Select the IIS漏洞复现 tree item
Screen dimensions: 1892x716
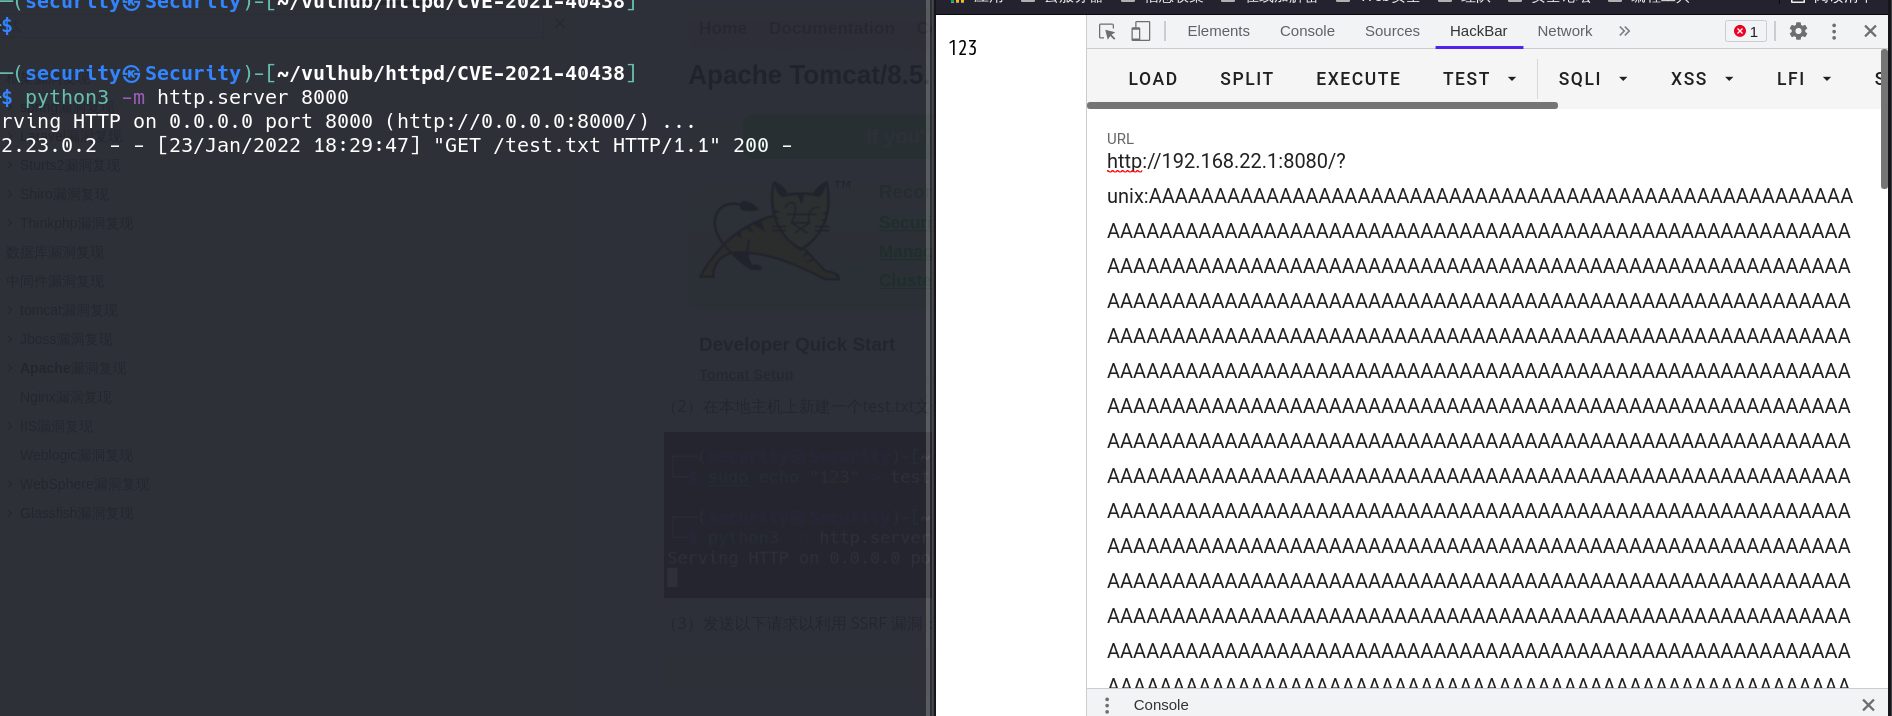coord(57,426)
